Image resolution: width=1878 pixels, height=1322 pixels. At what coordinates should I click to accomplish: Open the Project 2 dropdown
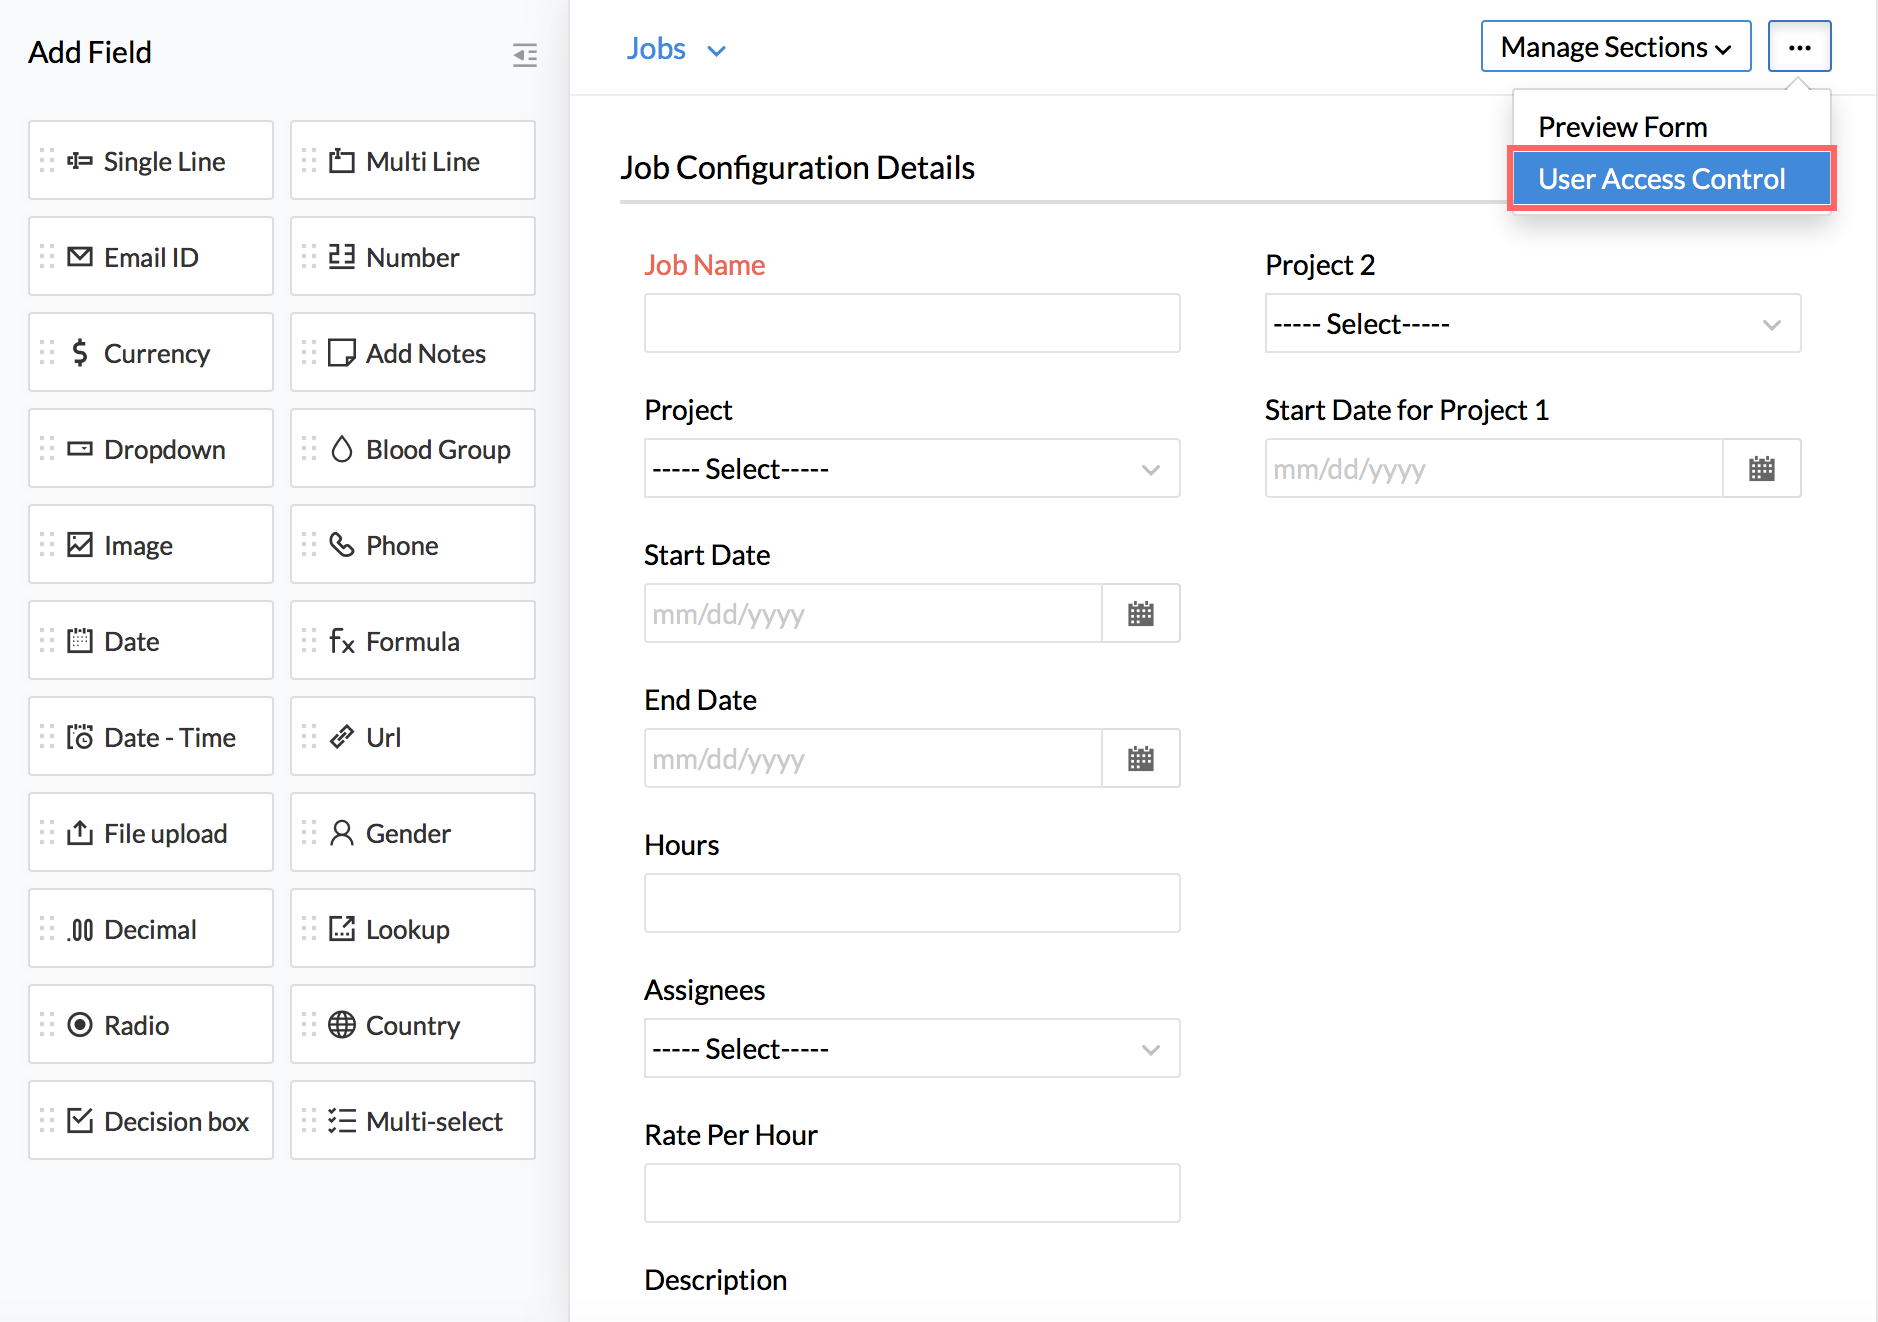point(1532,324)
